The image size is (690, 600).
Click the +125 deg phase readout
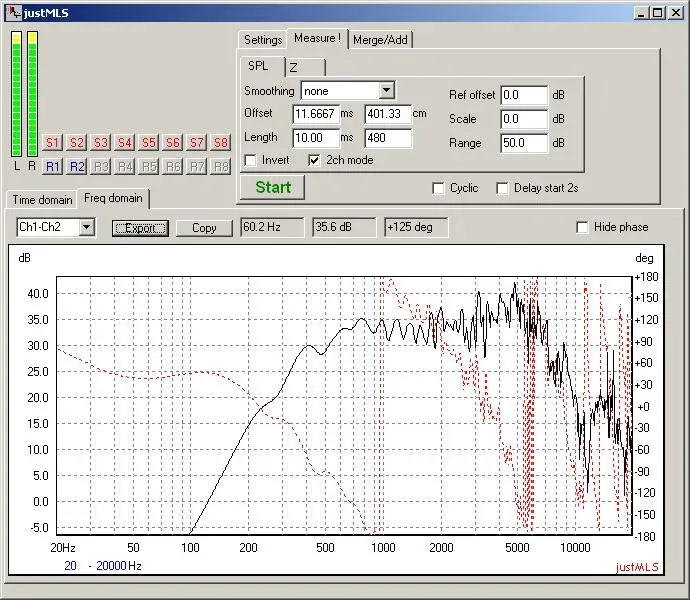pos(416,227)
